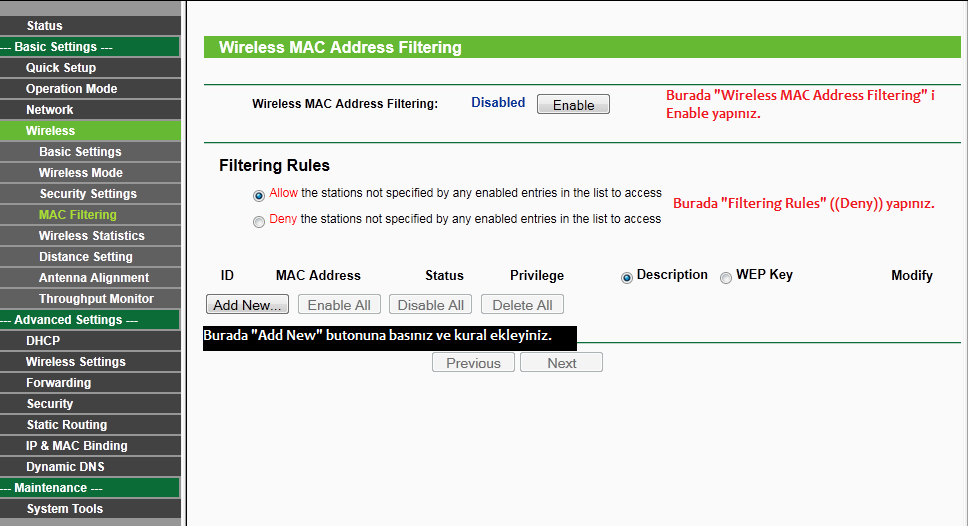Open the Wireless Statistics page

click(92, 236)
